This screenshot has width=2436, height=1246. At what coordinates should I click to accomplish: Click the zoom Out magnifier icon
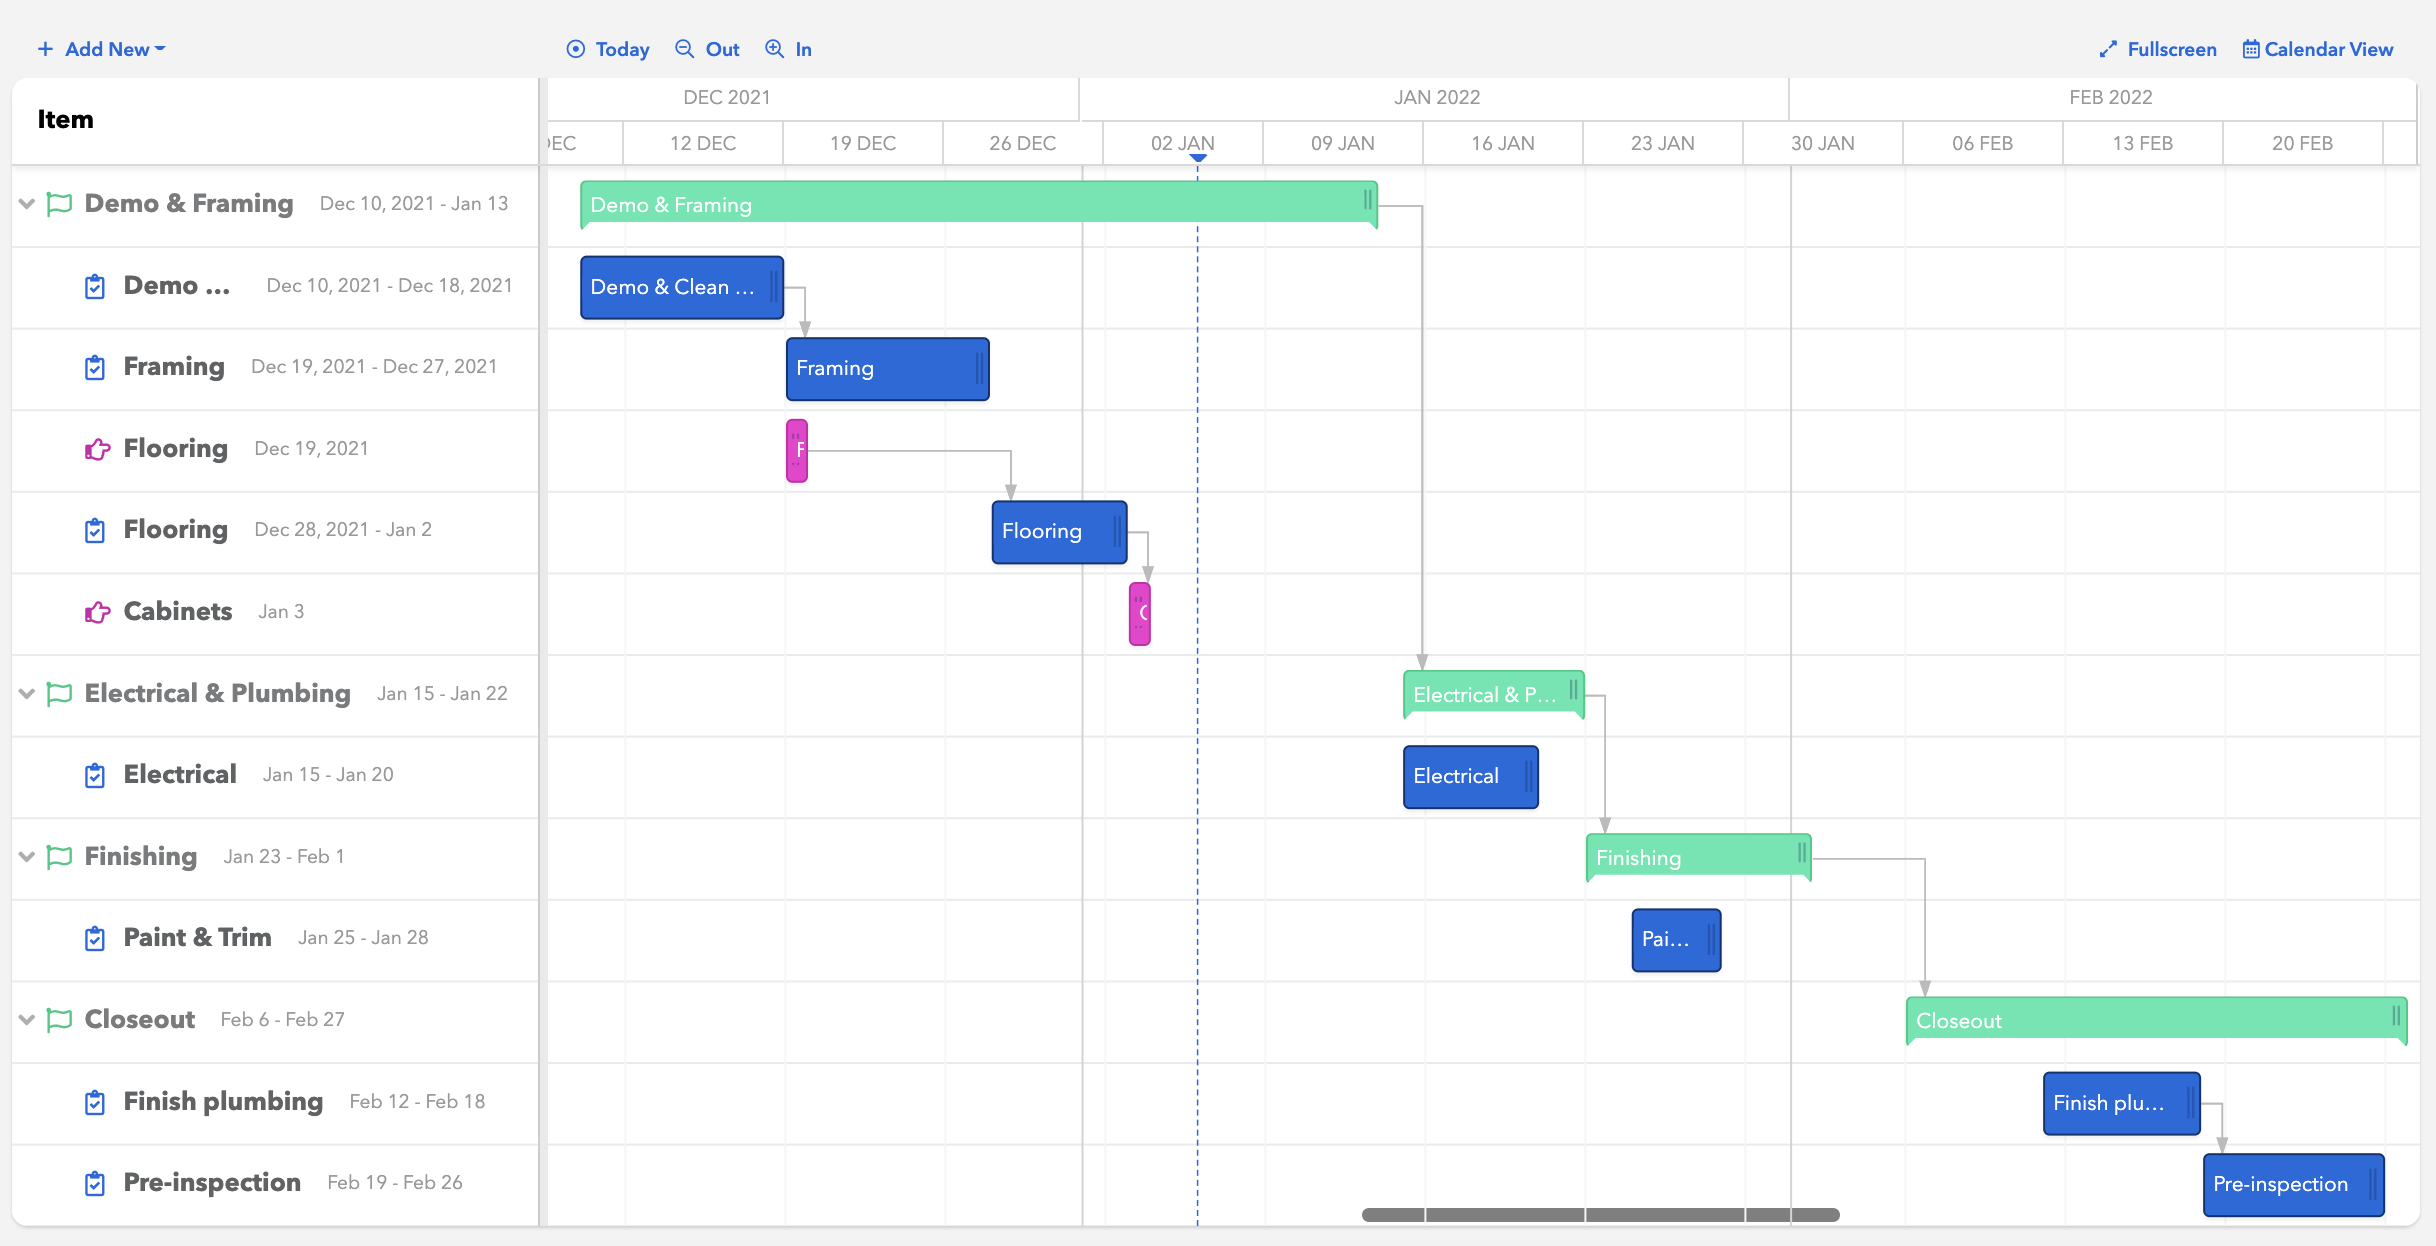(684, 49)
